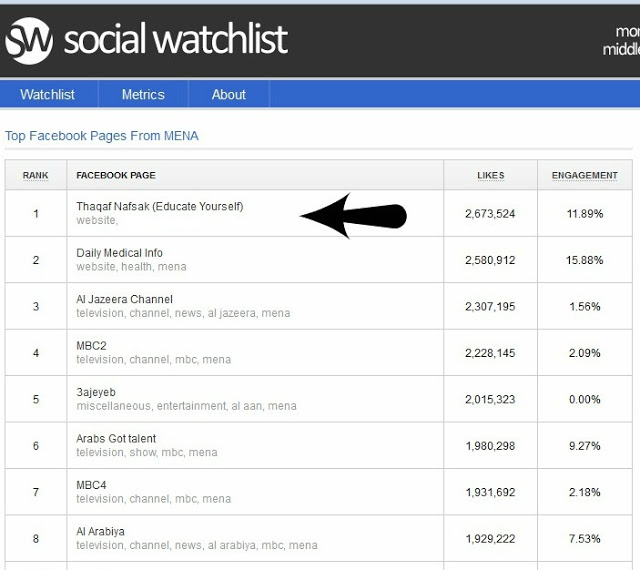The height and width of the screenshot is (570, 640).
Task: Click the FACEBOOK PAGE column header
Action: 116,175
